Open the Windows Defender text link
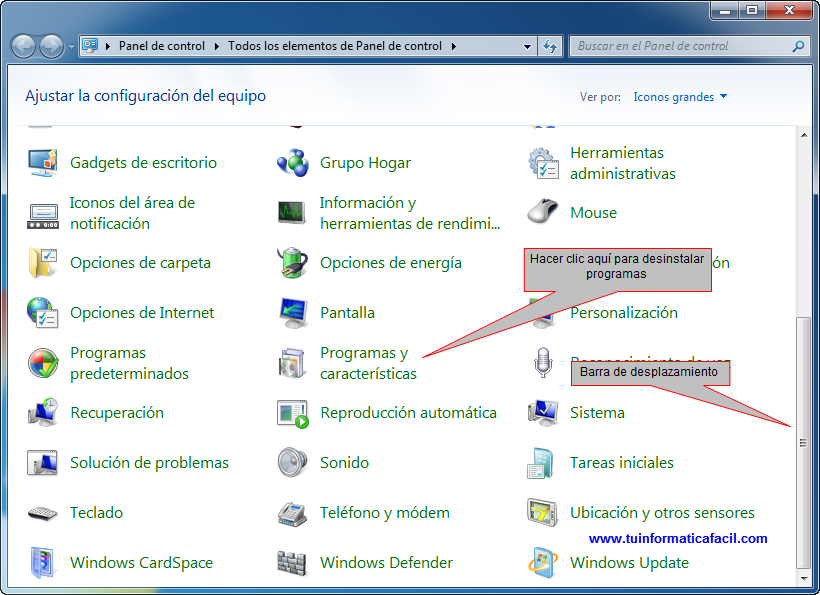820x595 pixels. (386, 563)
